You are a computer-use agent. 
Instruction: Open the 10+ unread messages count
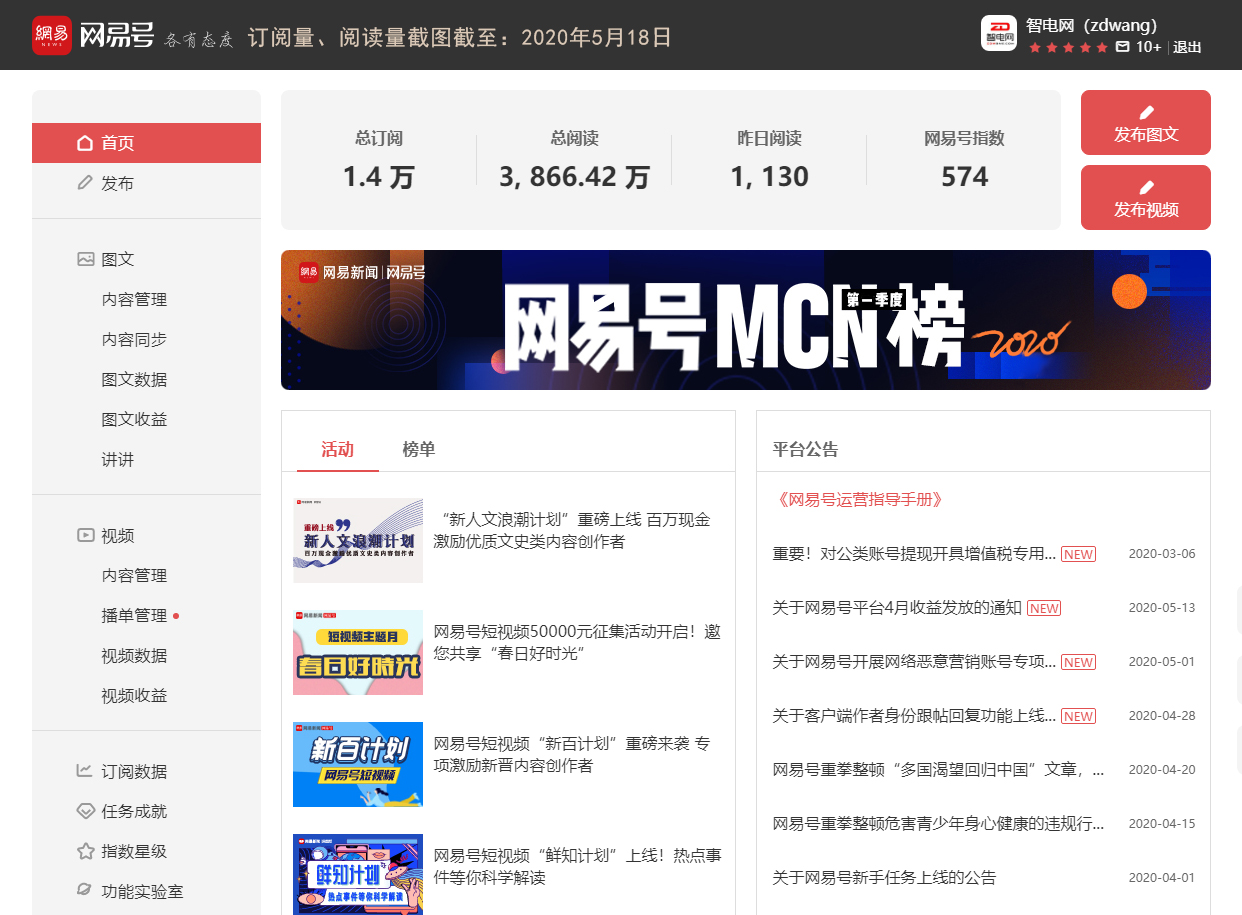(1149, 47)
